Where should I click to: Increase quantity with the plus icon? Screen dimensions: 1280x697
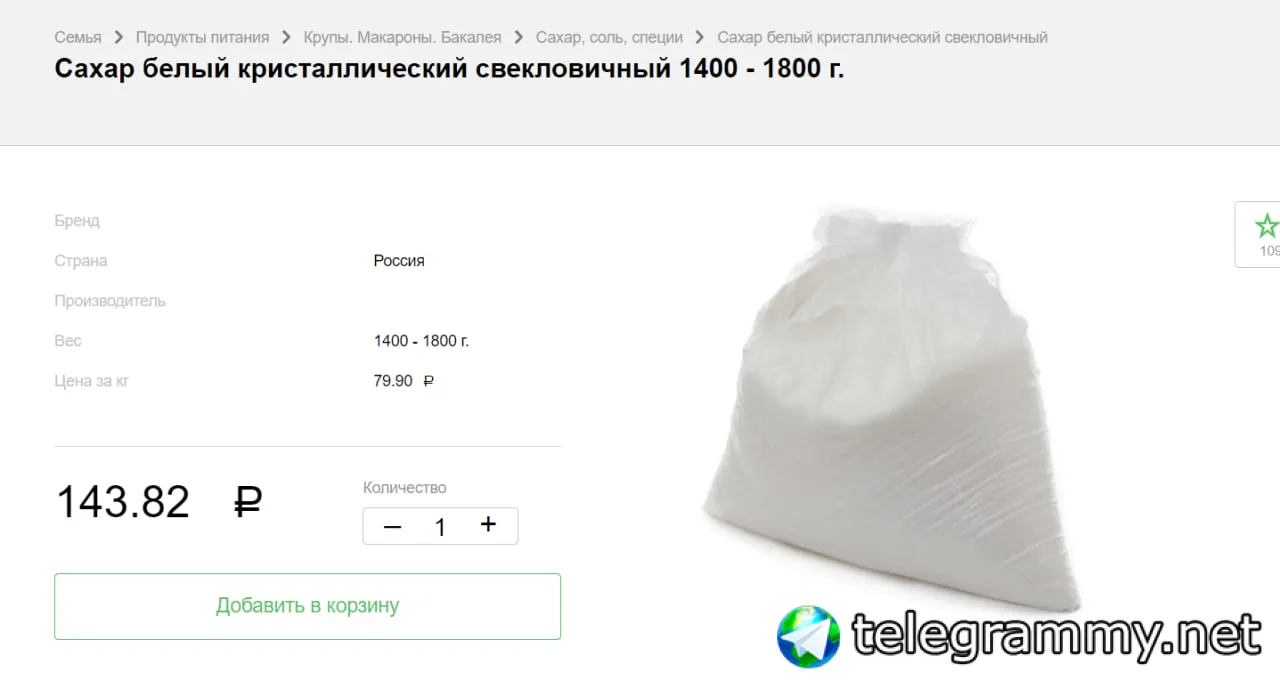[488, 525]
